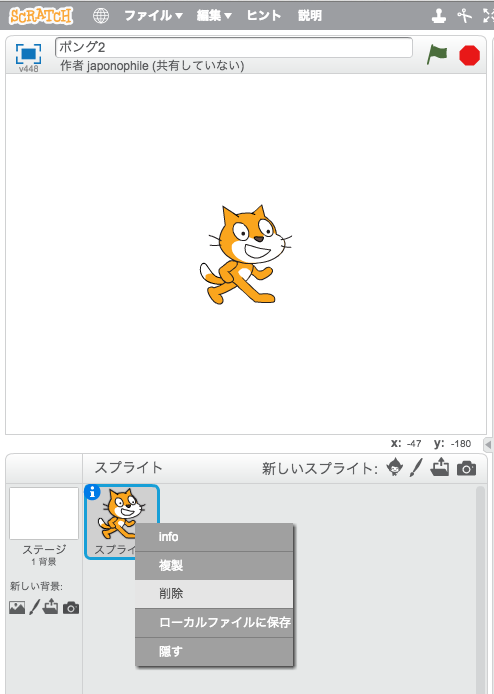The width and height of the screenshot is (494, 694).
Task: Open sprite info via blue i badge
Action: pyautogui.click(x=92, y=492)
